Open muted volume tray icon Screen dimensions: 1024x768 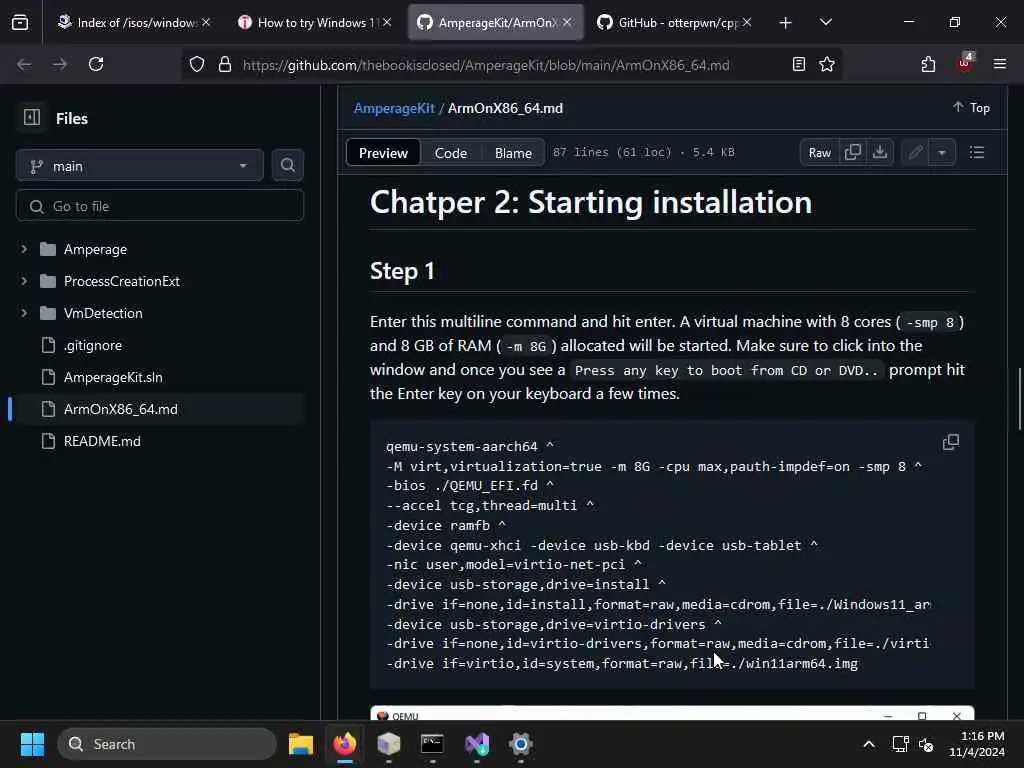[925, 744]
